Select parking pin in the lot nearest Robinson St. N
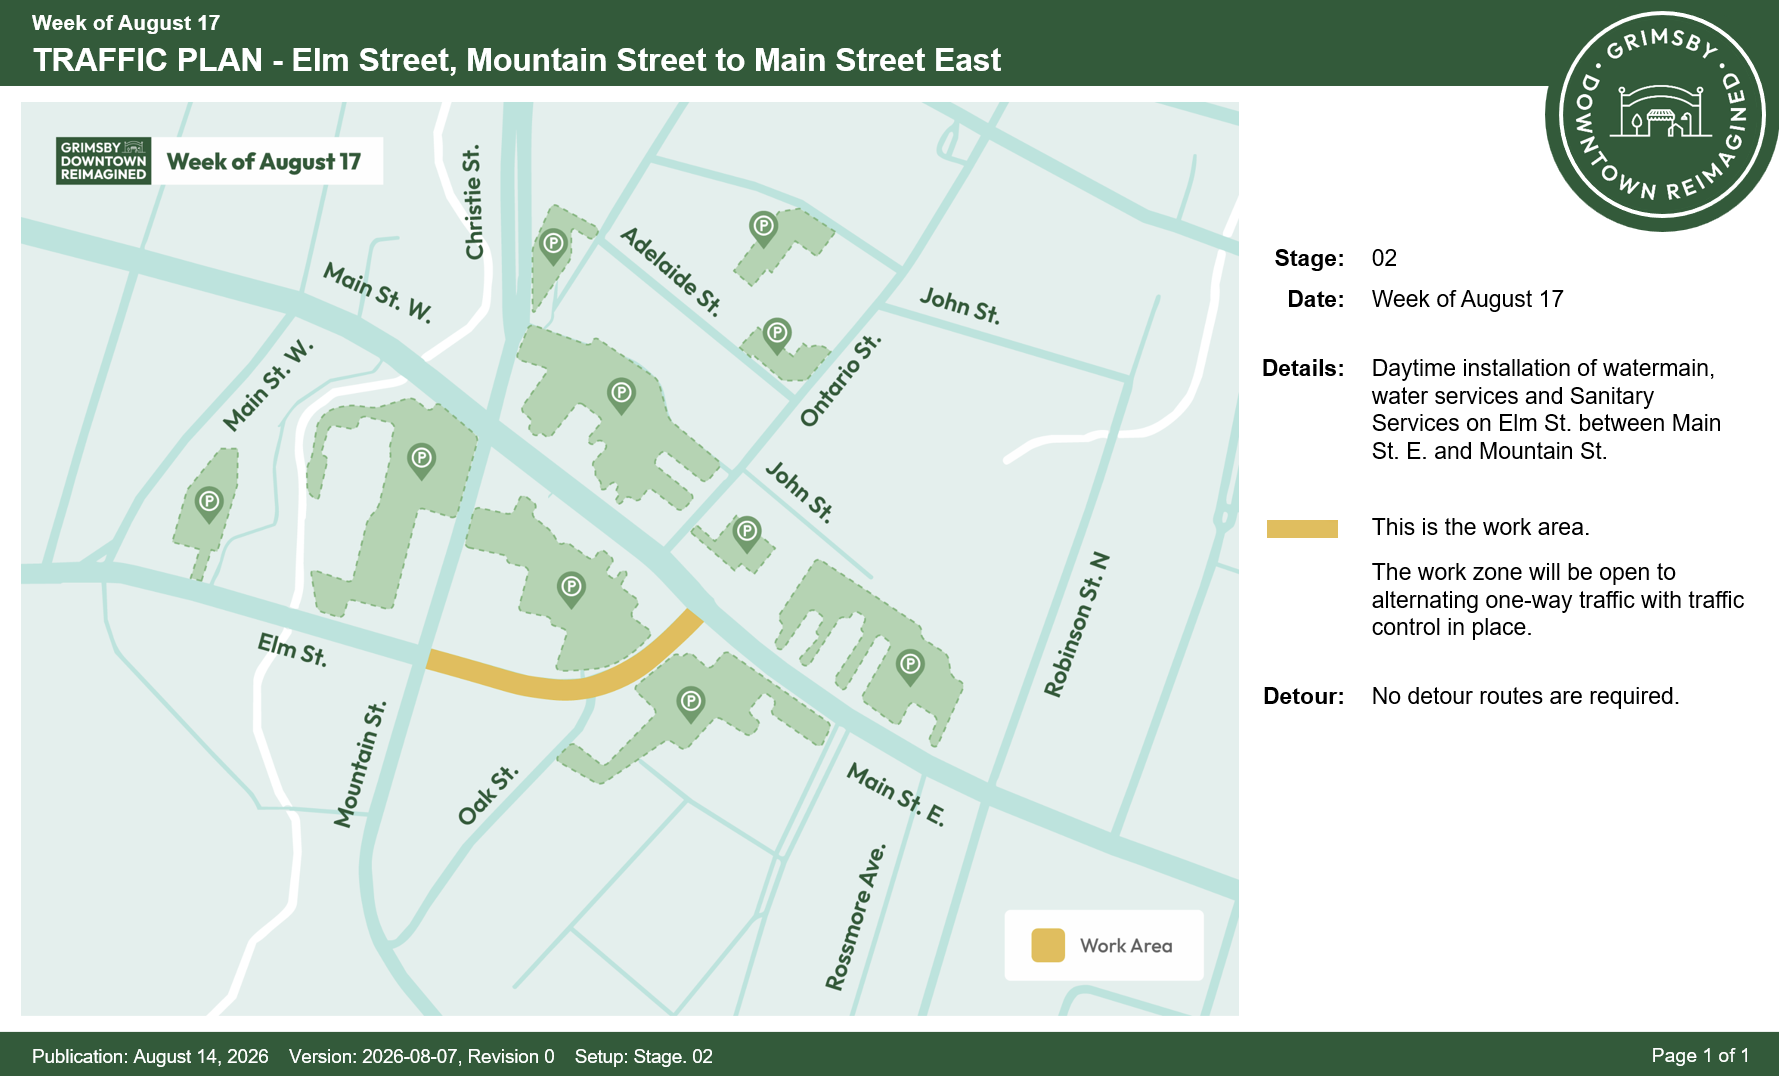1779x1076 pixels. pos(910,665)
